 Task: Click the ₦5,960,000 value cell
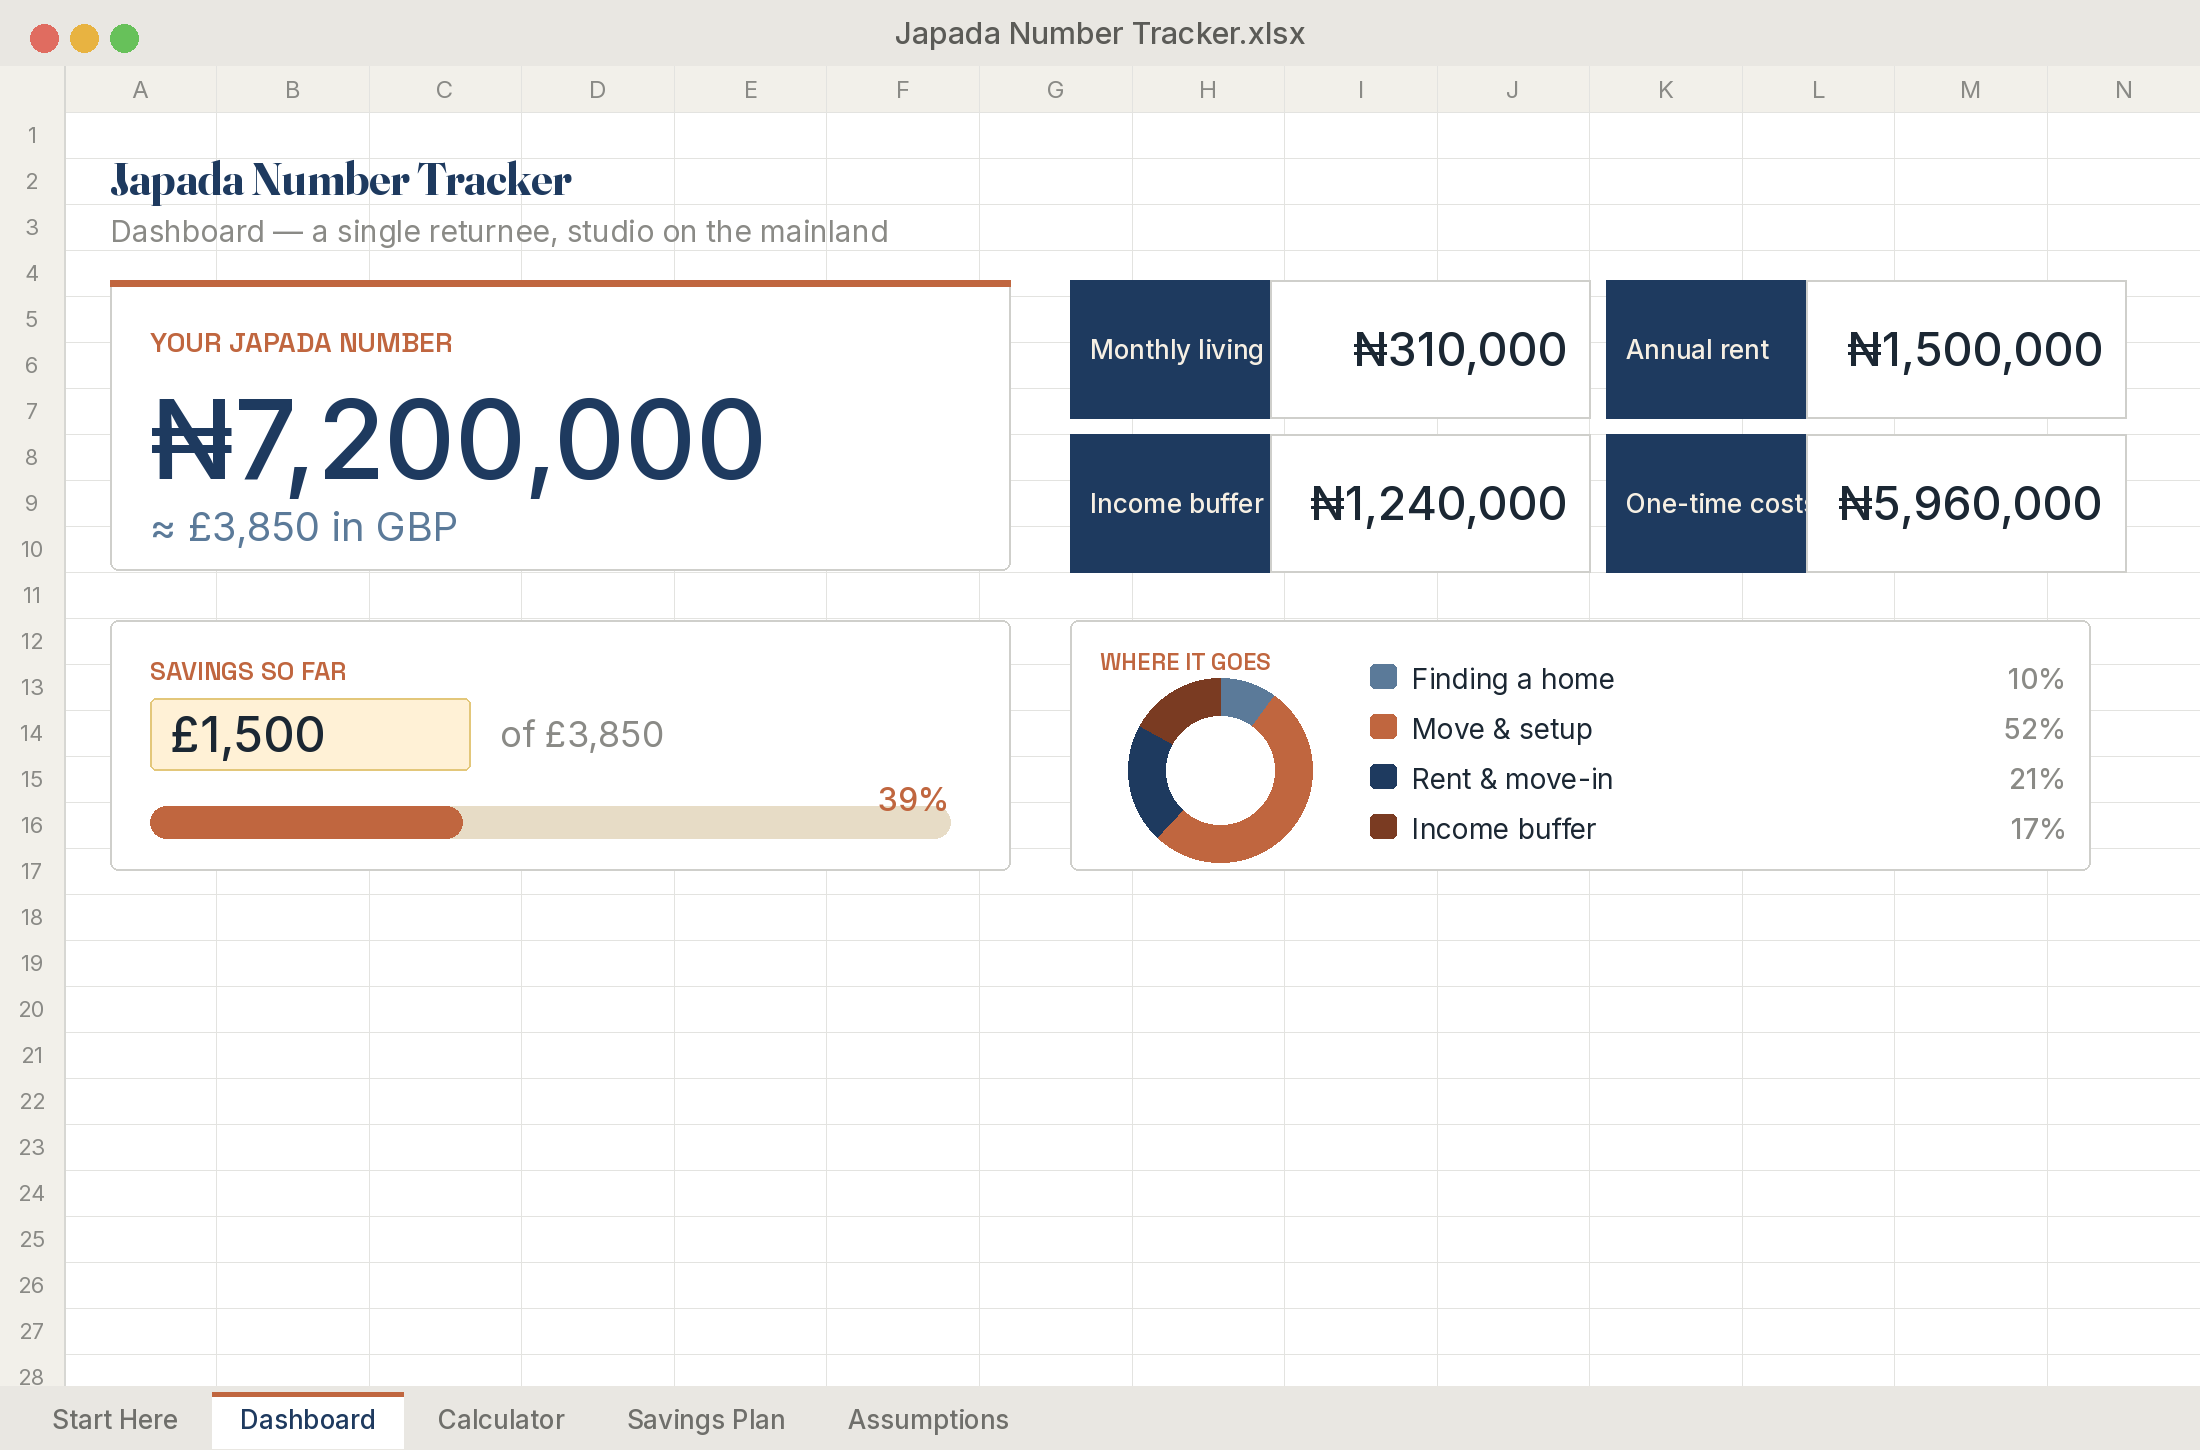point(1966,503)
